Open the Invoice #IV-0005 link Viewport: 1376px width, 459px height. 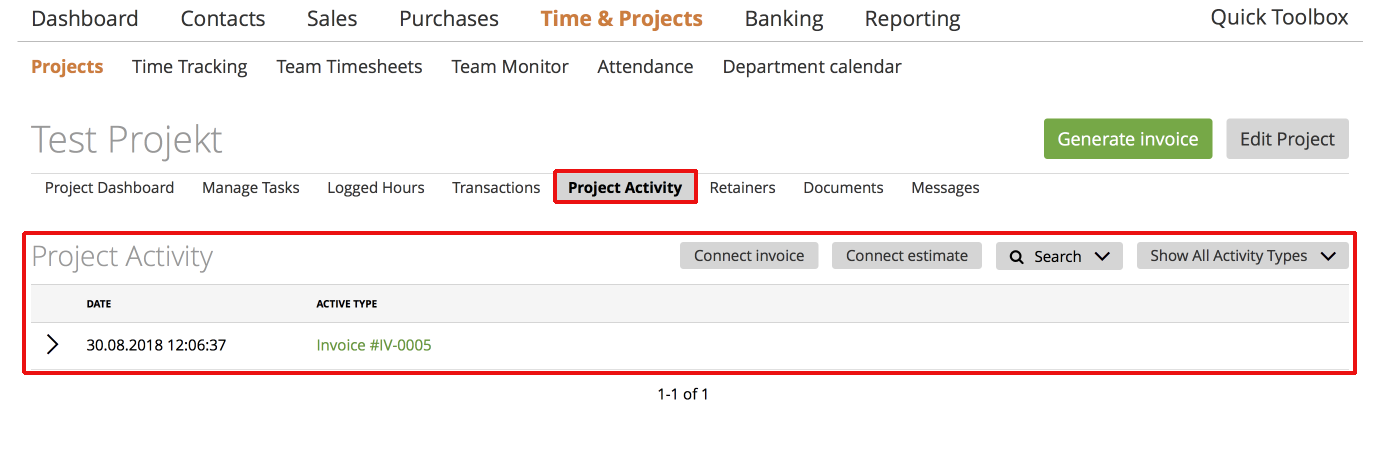(x=374, y=345)
